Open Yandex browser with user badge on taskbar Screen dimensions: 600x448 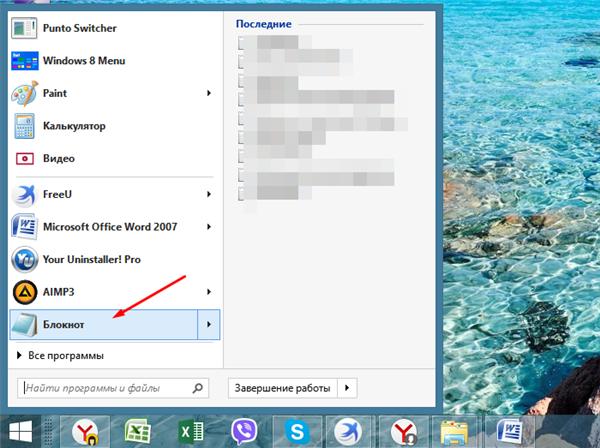pos(404,432)
